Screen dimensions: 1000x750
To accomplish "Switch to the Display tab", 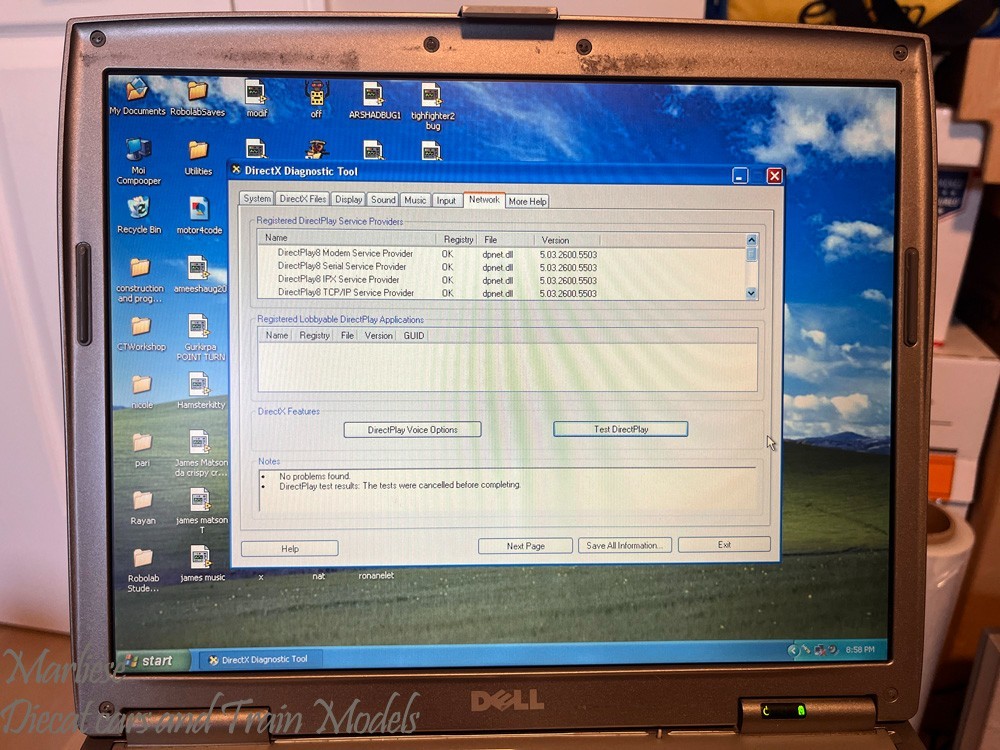I will click(x=348, y=200).
